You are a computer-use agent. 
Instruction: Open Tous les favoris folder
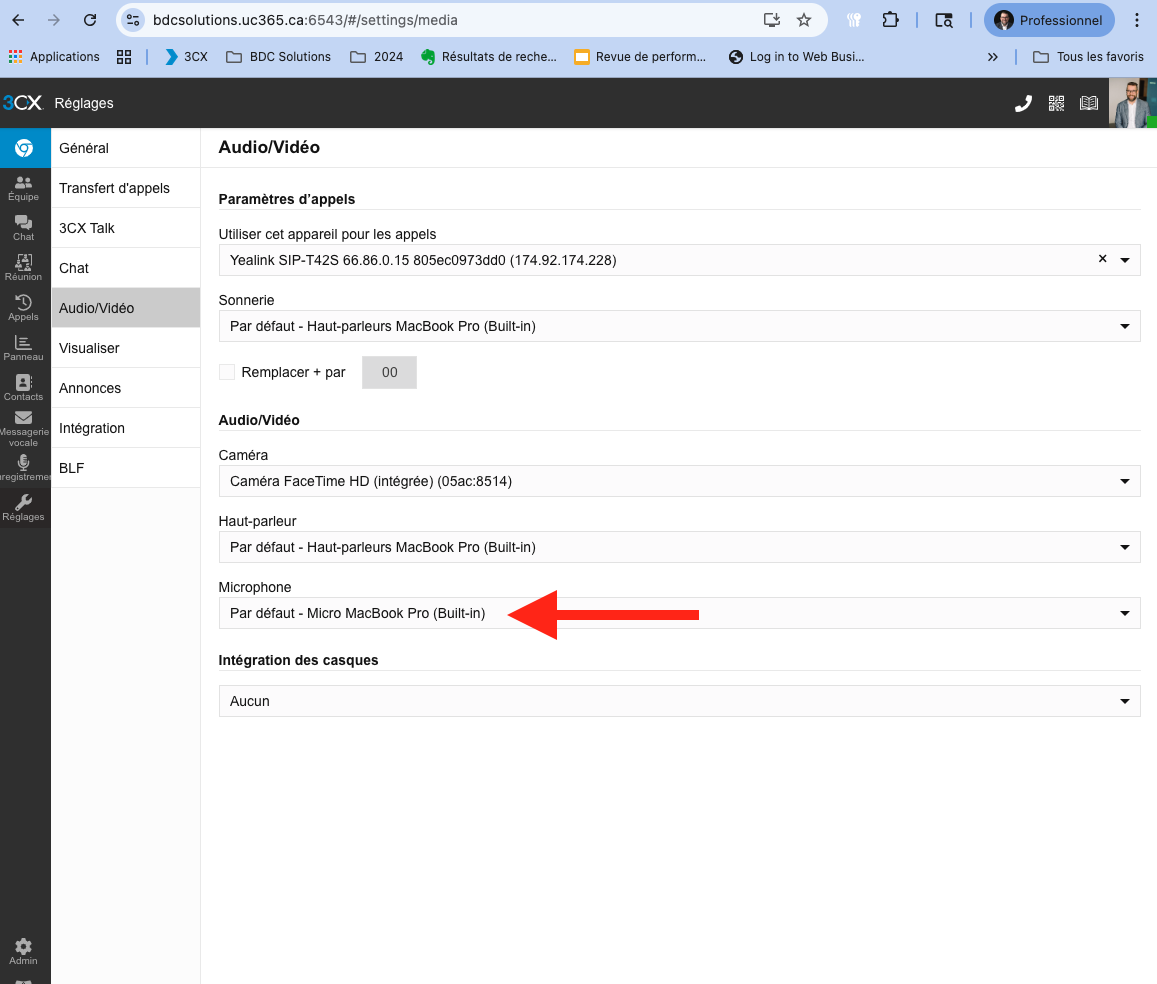click(1088, 57)
